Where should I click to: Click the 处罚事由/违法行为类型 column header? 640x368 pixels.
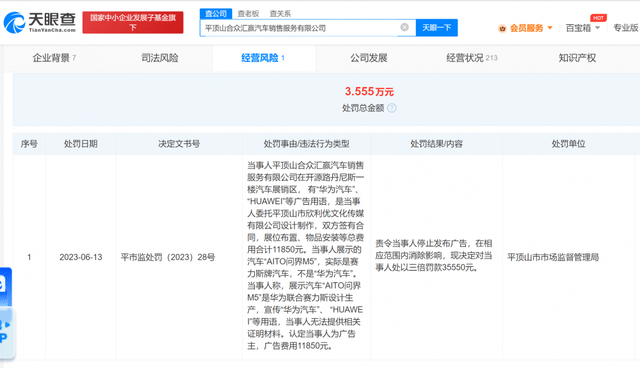306,144
